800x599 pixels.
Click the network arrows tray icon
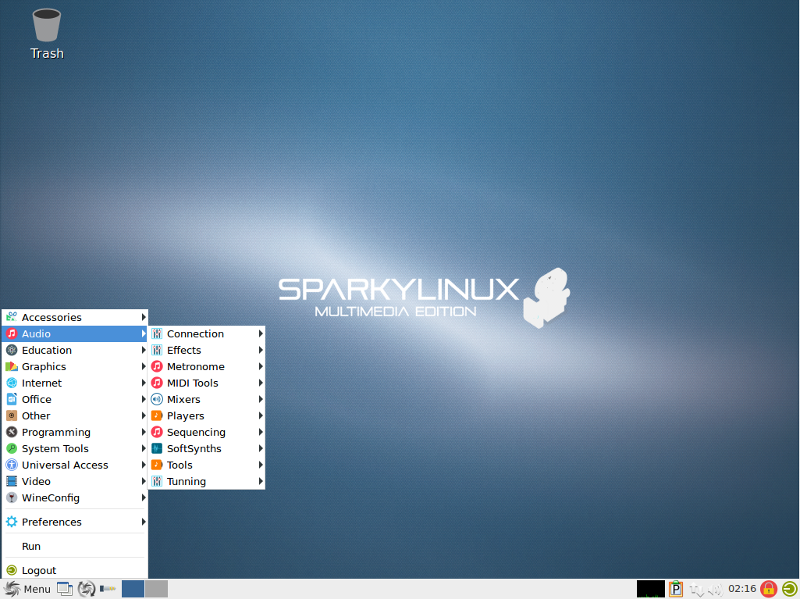click(x=696, y=589)
